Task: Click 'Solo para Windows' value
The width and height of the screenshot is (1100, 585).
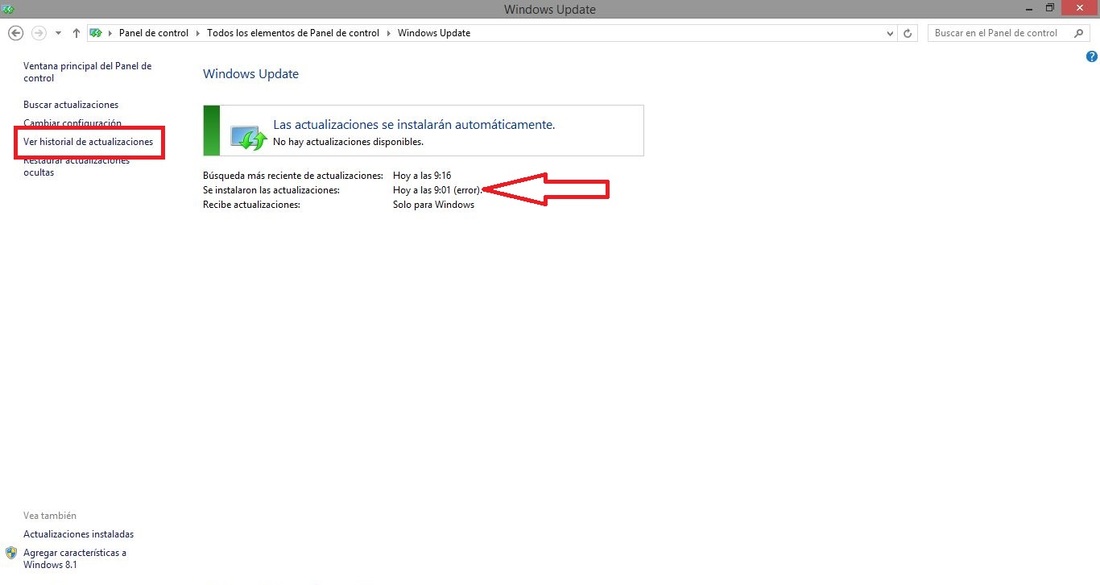Action: click(x=434, y=205)
